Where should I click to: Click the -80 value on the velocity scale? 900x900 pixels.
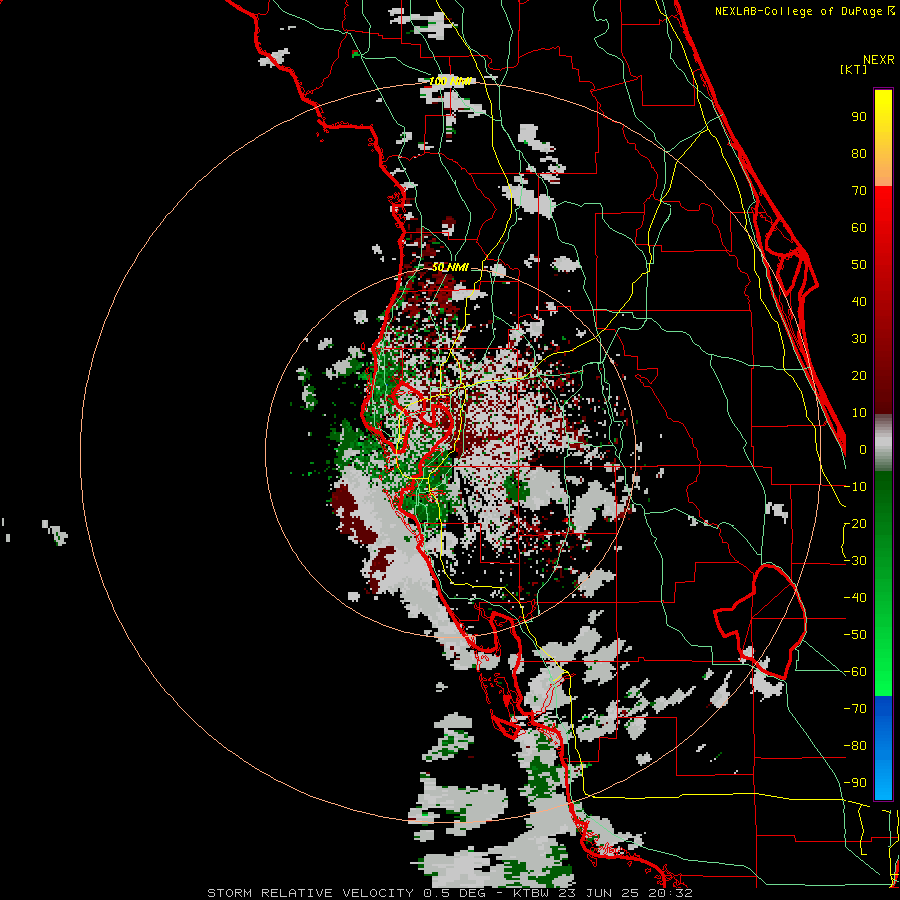(x=855, y=746)
